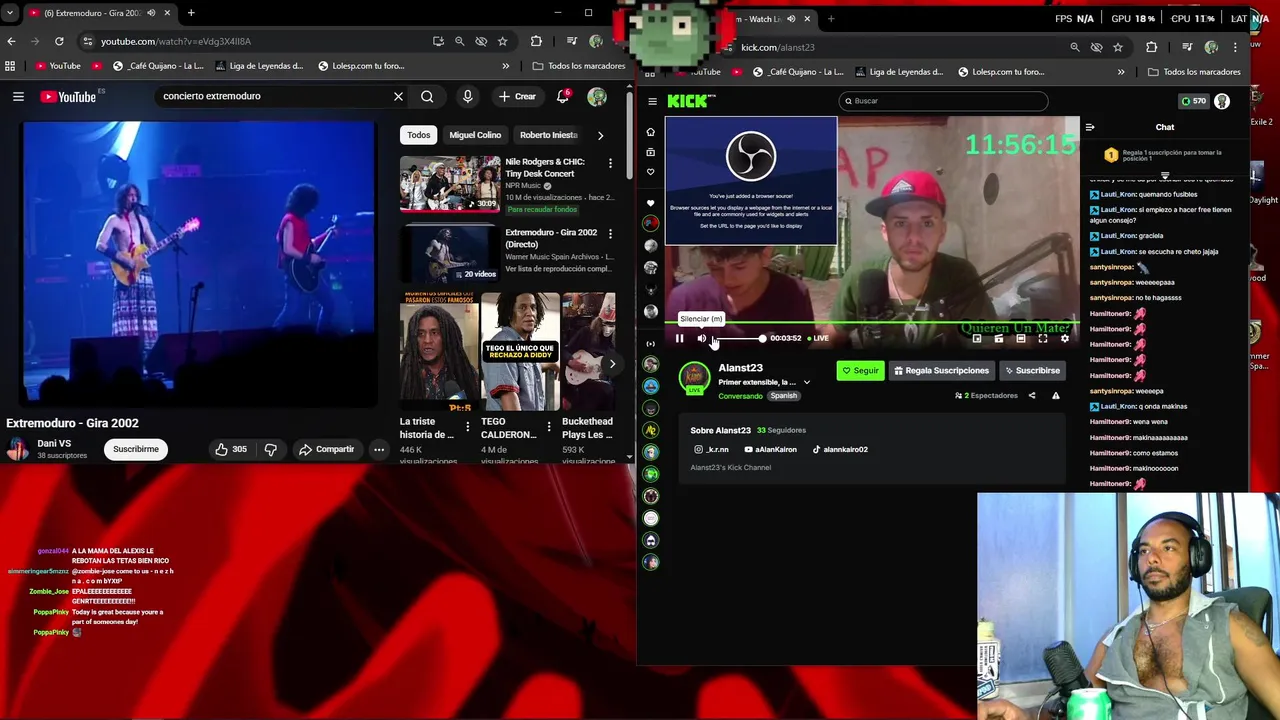Viewport: 1280px width, 720px height.
Task: Toggle theater mode on Kick player
Action: 1020,338
